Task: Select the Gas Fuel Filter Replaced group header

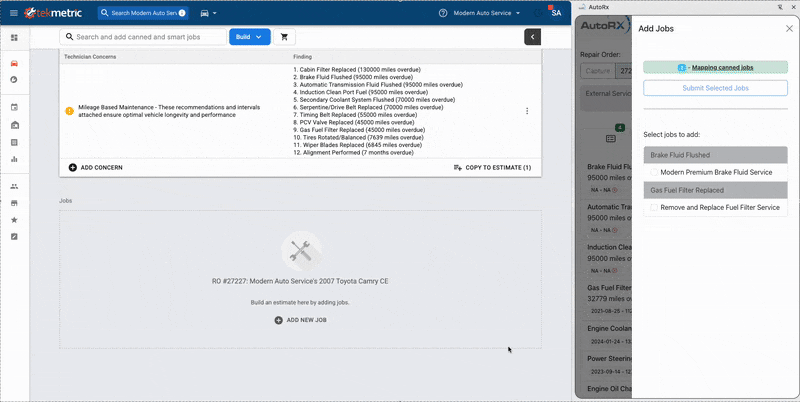Action: (715, 190)
